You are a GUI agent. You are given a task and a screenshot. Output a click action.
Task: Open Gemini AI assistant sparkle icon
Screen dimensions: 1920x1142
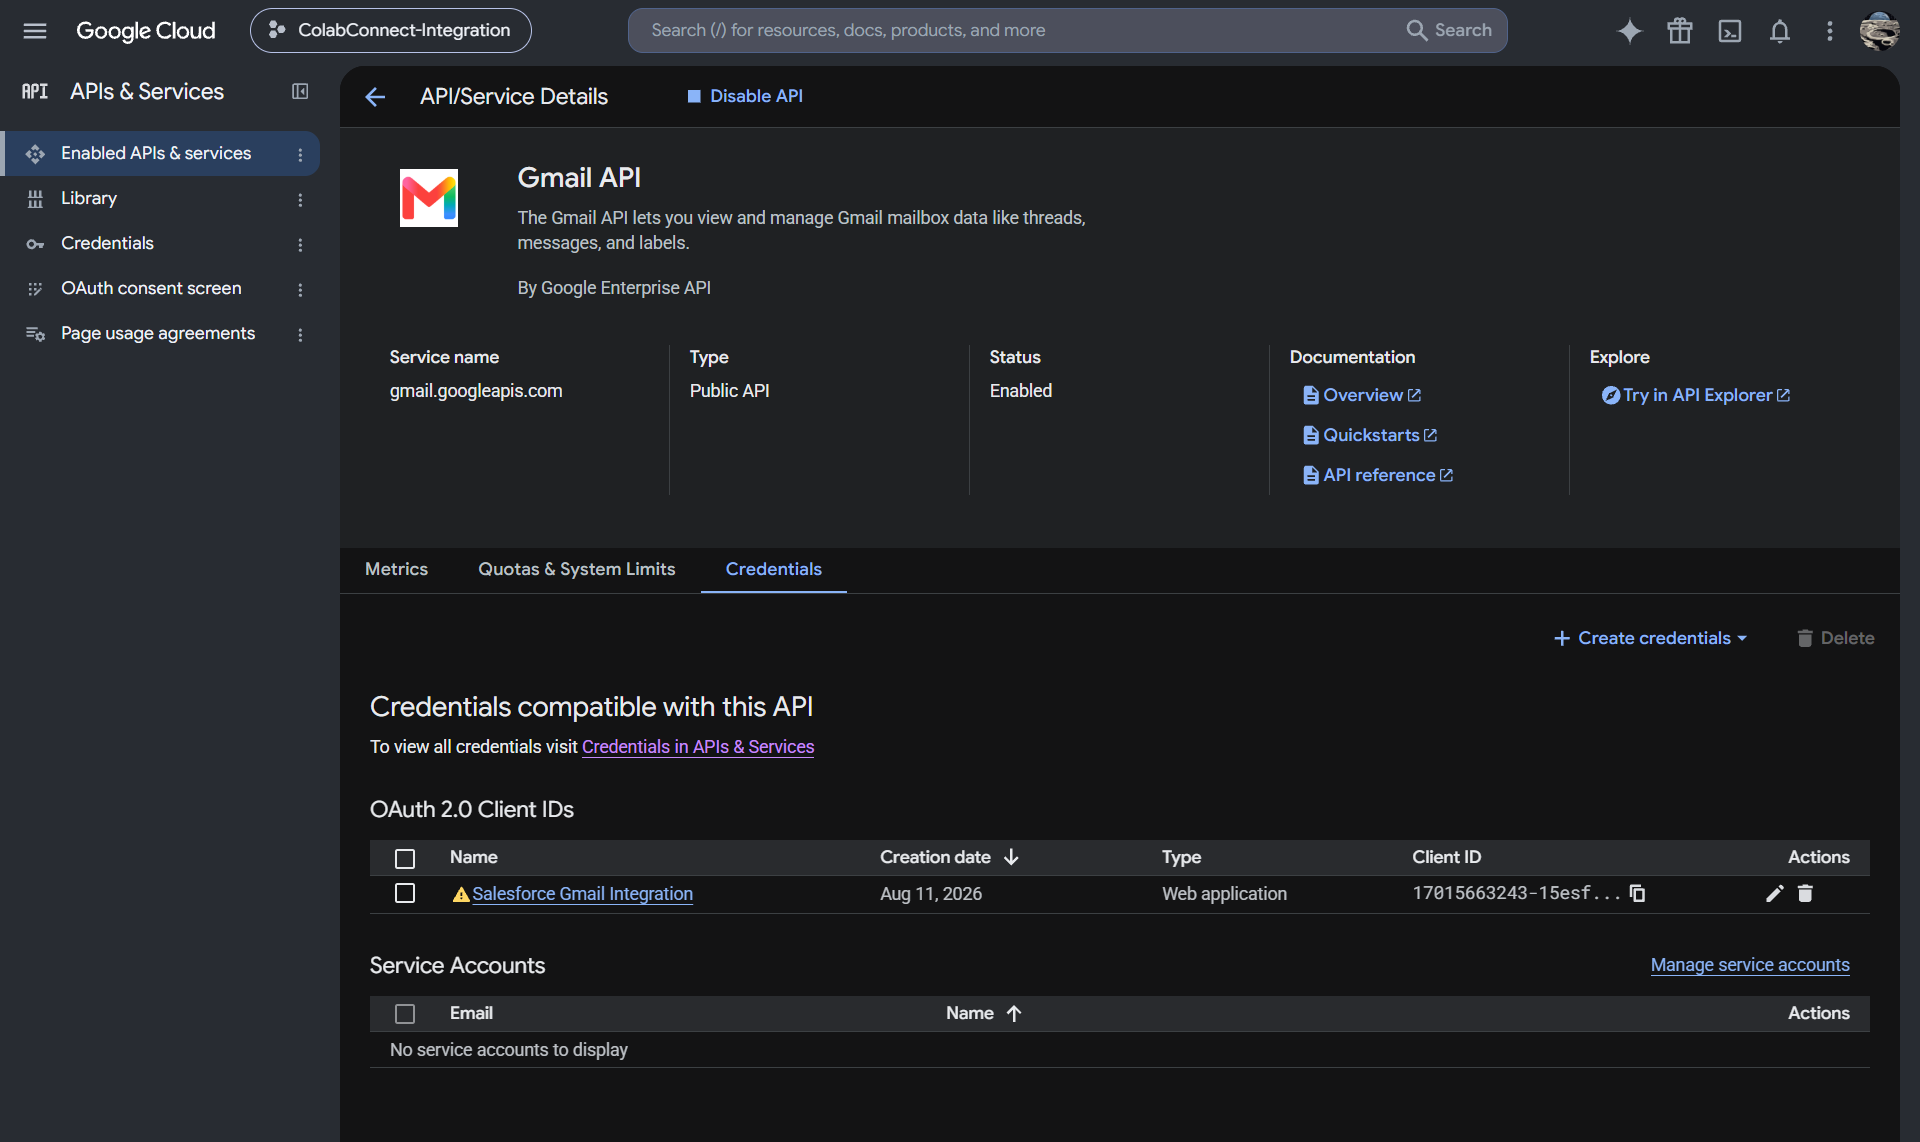pyautogui.click(x=1630, y=31)
